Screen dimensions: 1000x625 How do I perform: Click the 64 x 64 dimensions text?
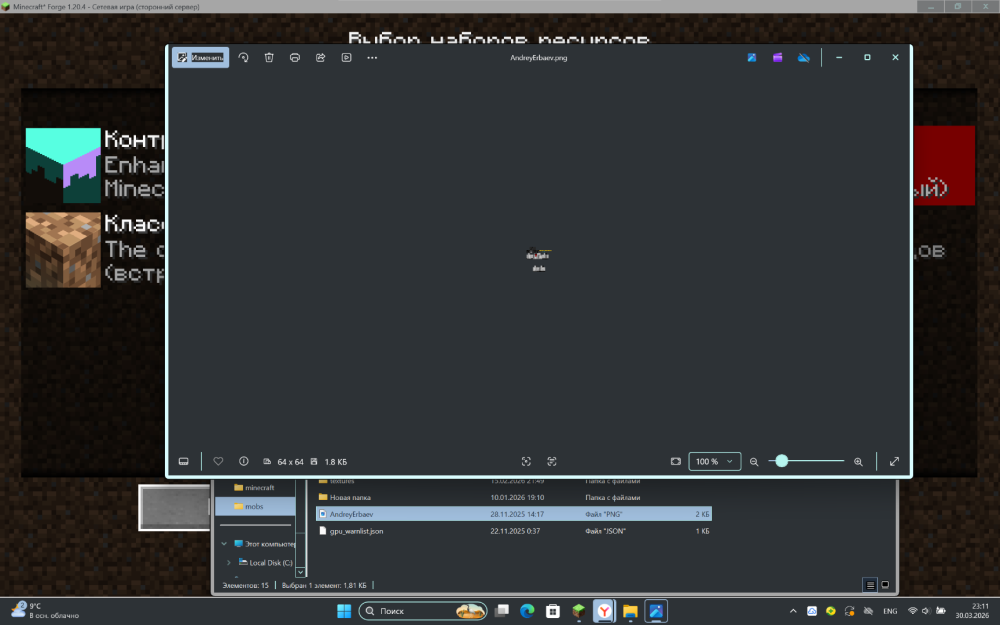pos(290,462)
